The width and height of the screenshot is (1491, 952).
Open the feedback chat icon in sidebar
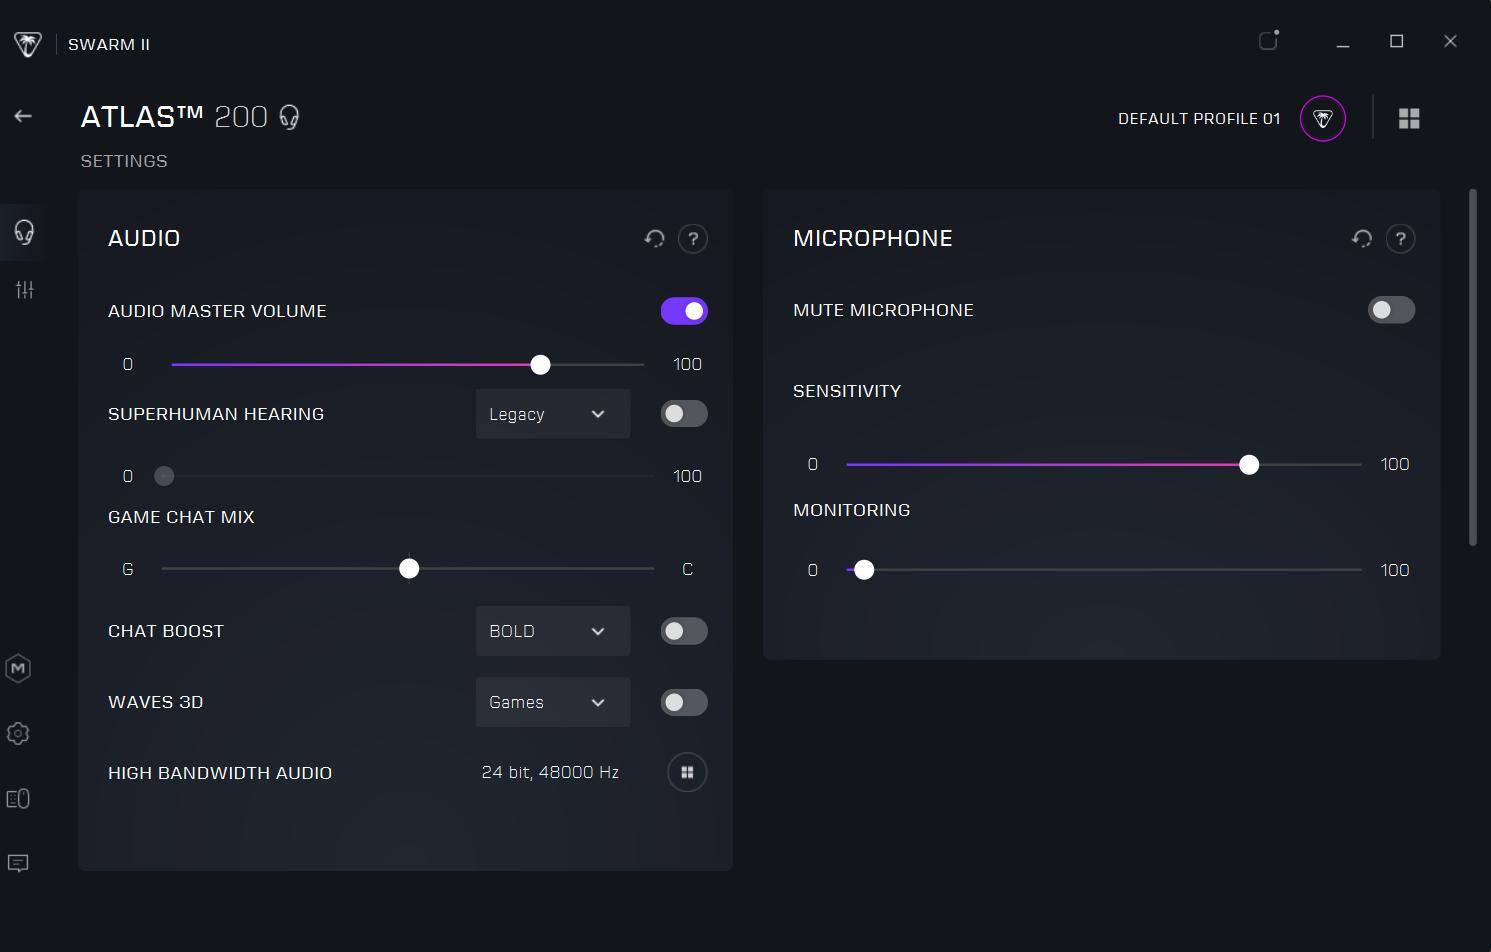pos(18,863)
